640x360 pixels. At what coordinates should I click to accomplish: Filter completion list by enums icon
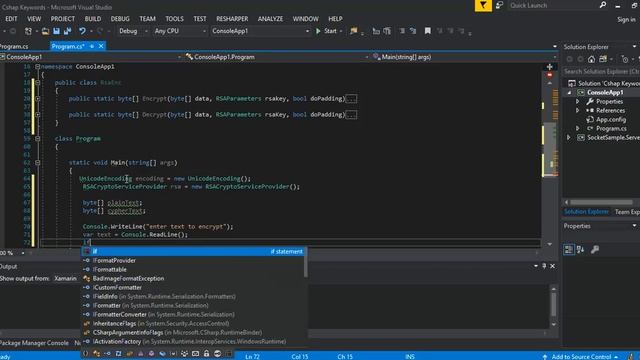(129, 353)
